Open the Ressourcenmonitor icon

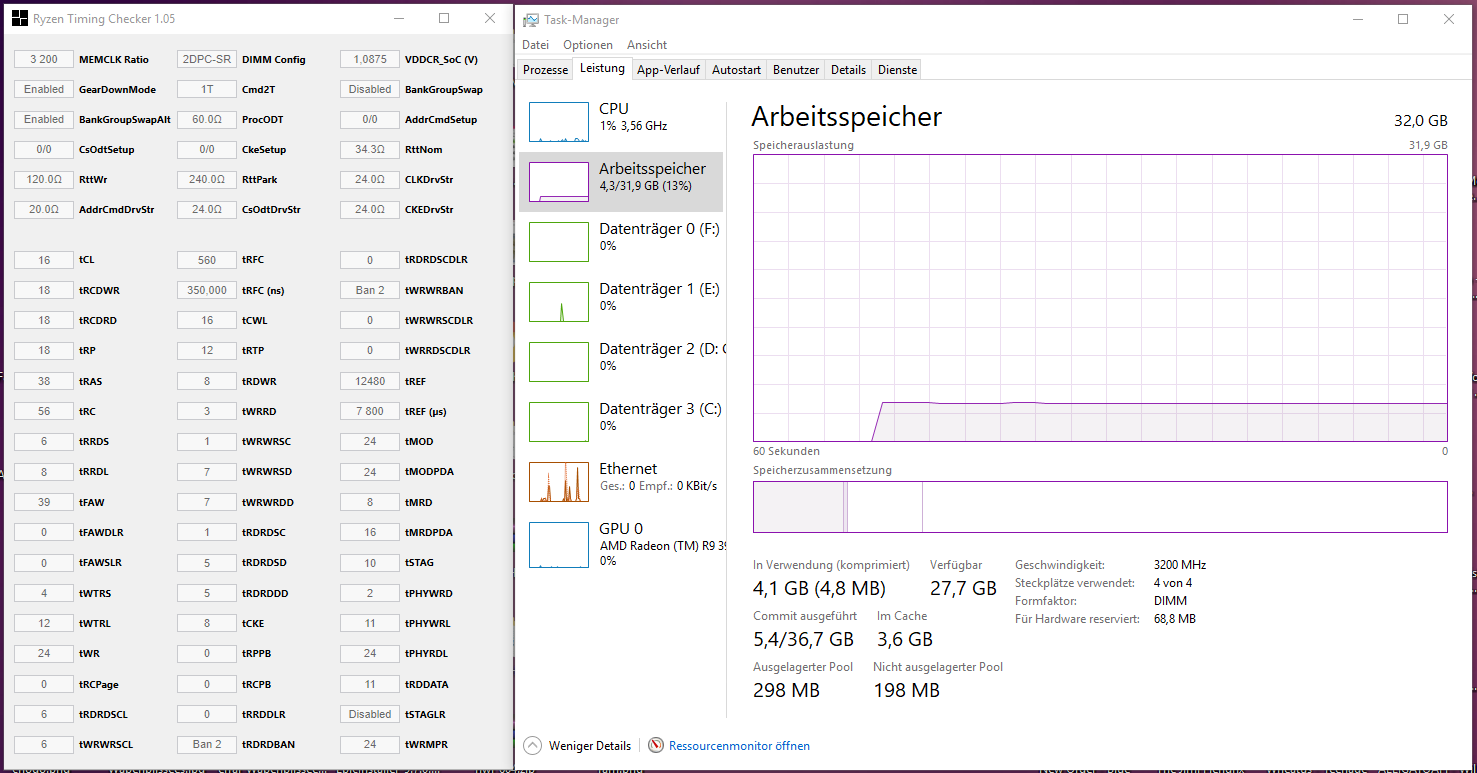tap(656, 745)
